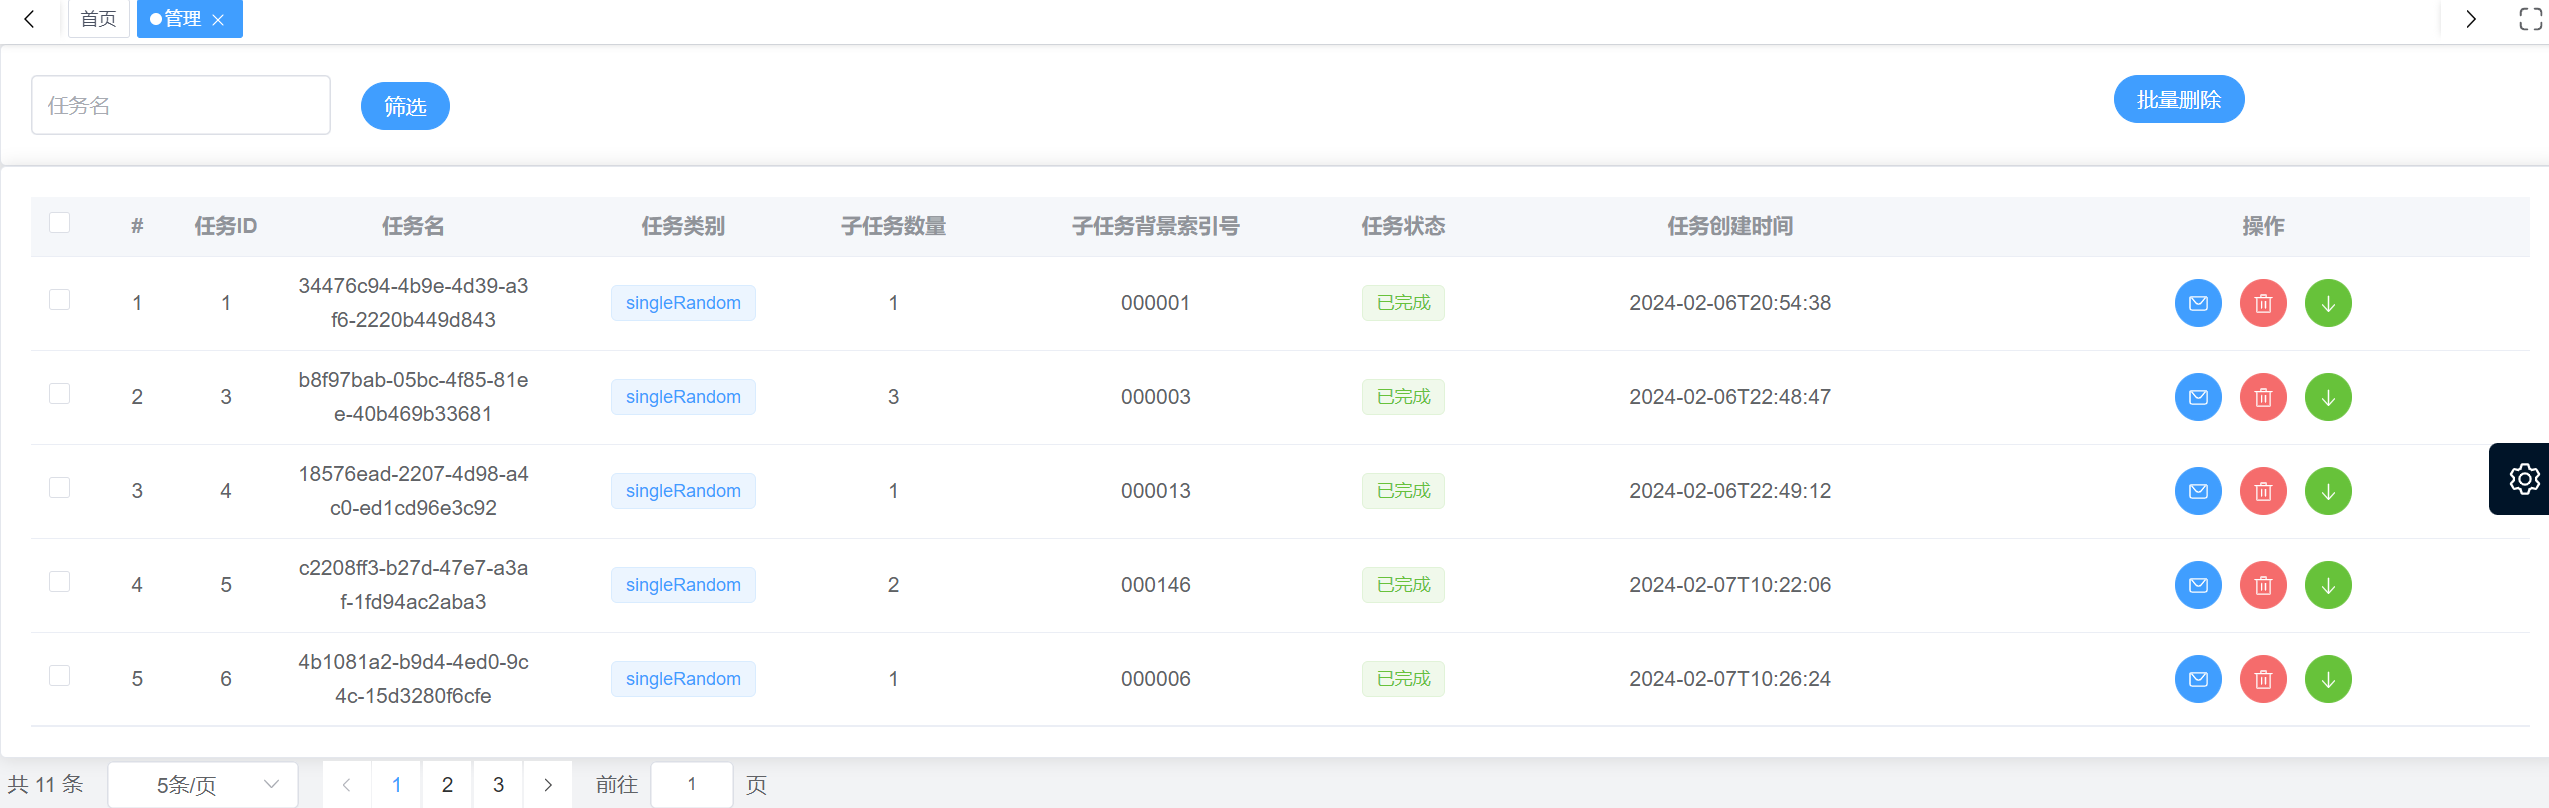Click the 批量删除 batch delete button

pyautogui.click(x=2178, y=100)
